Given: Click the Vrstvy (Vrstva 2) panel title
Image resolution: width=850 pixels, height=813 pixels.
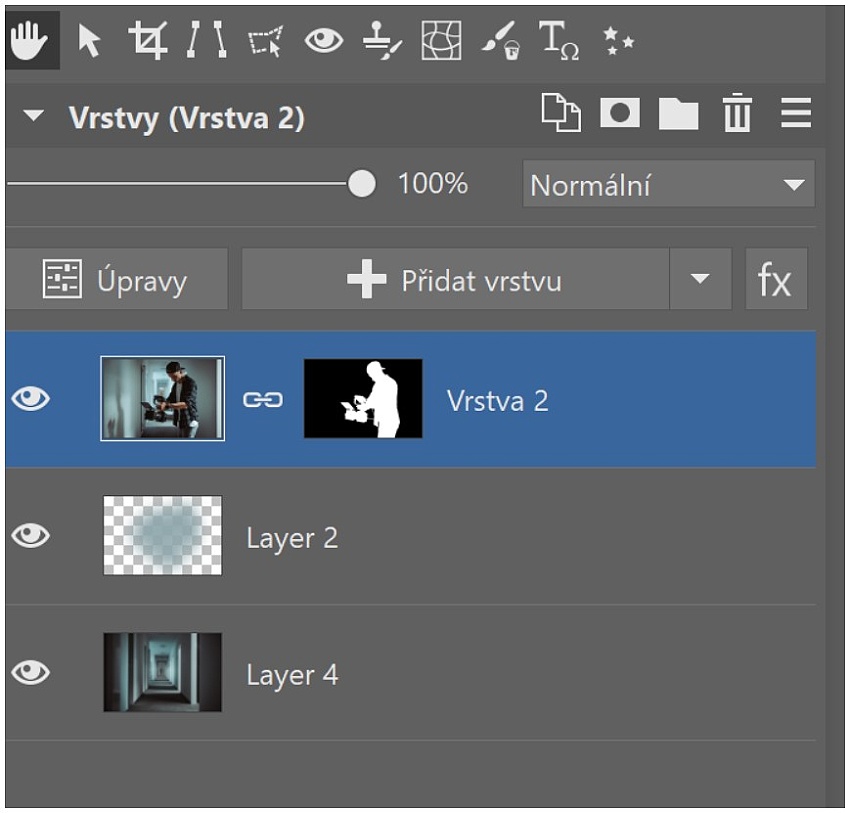Looking at the screenshot, I should 186,118.
